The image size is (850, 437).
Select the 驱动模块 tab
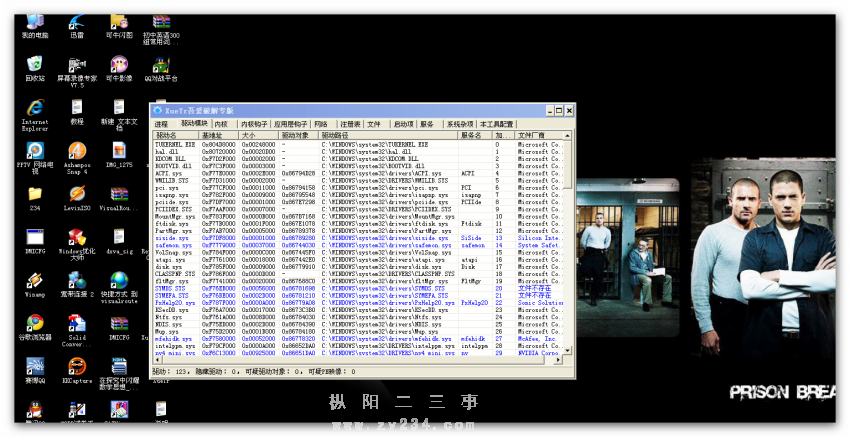[x=194, y=124]
